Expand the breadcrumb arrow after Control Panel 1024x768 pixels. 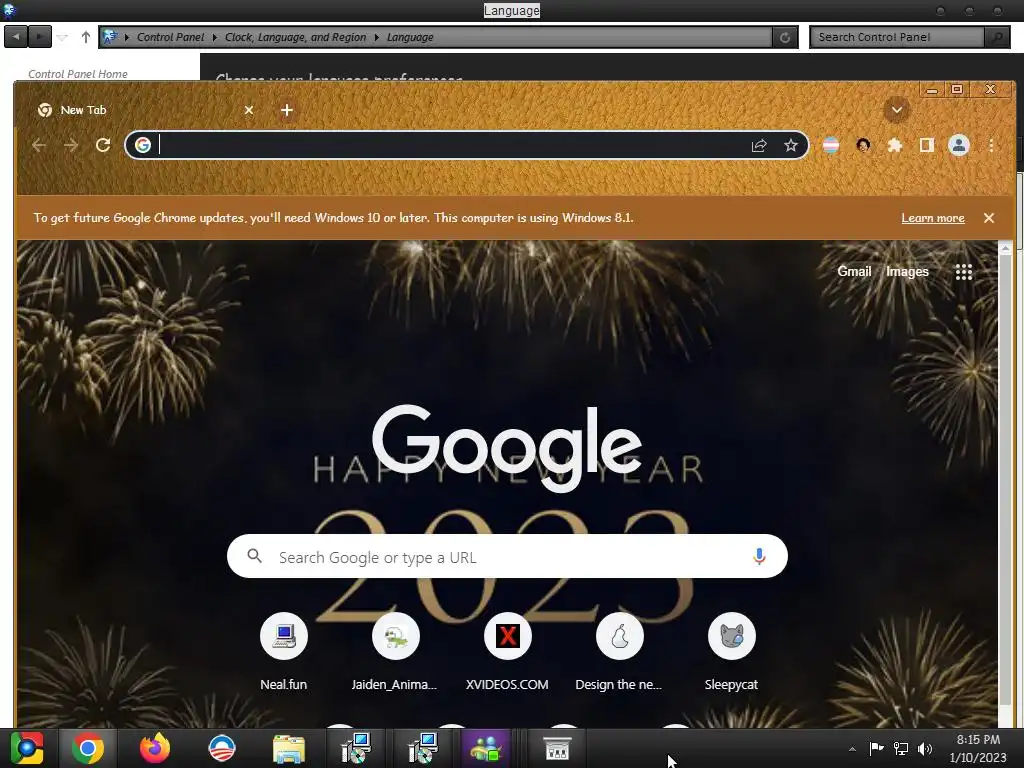point(214,37)
